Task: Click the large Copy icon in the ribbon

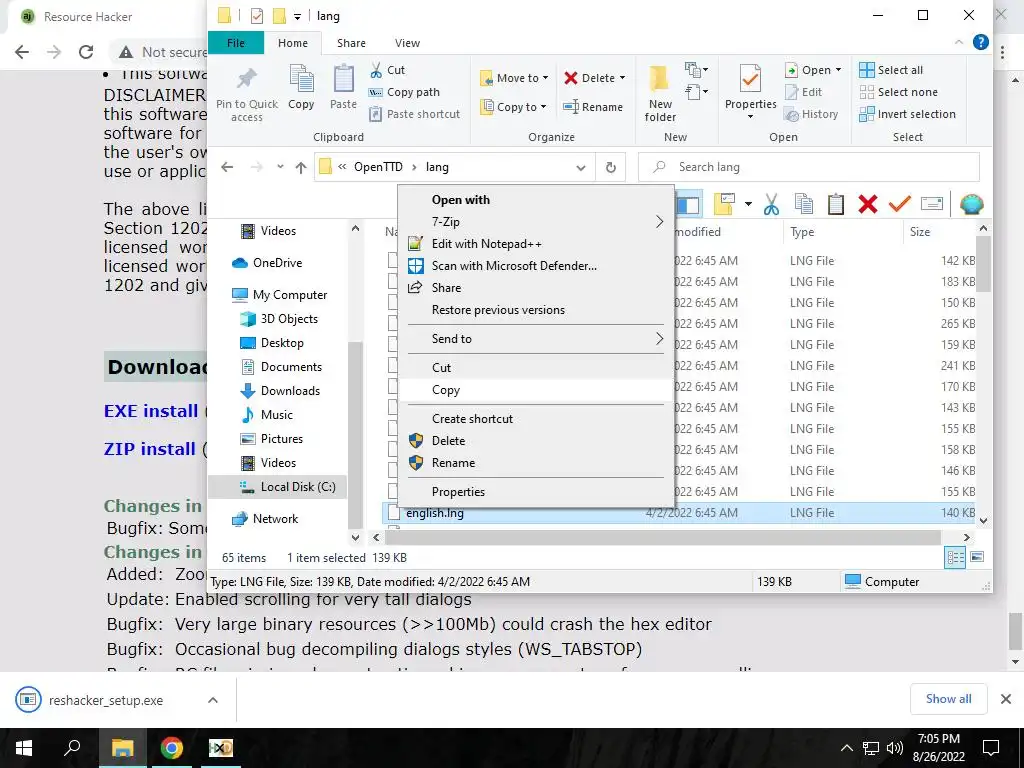Action: click(x=301, y=80)
